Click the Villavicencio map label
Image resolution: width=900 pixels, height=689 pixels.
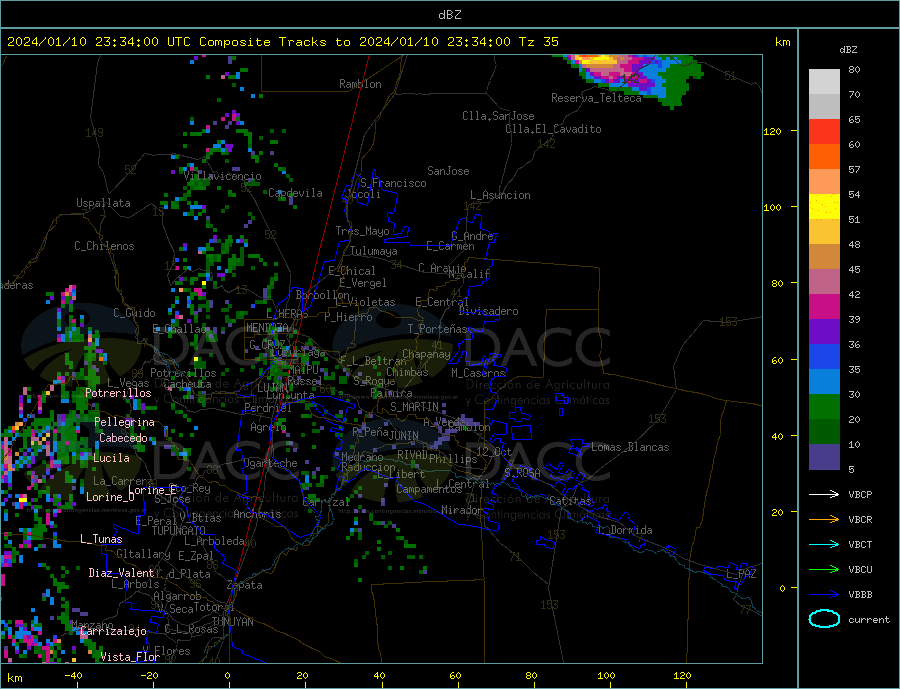coord(222,176)
